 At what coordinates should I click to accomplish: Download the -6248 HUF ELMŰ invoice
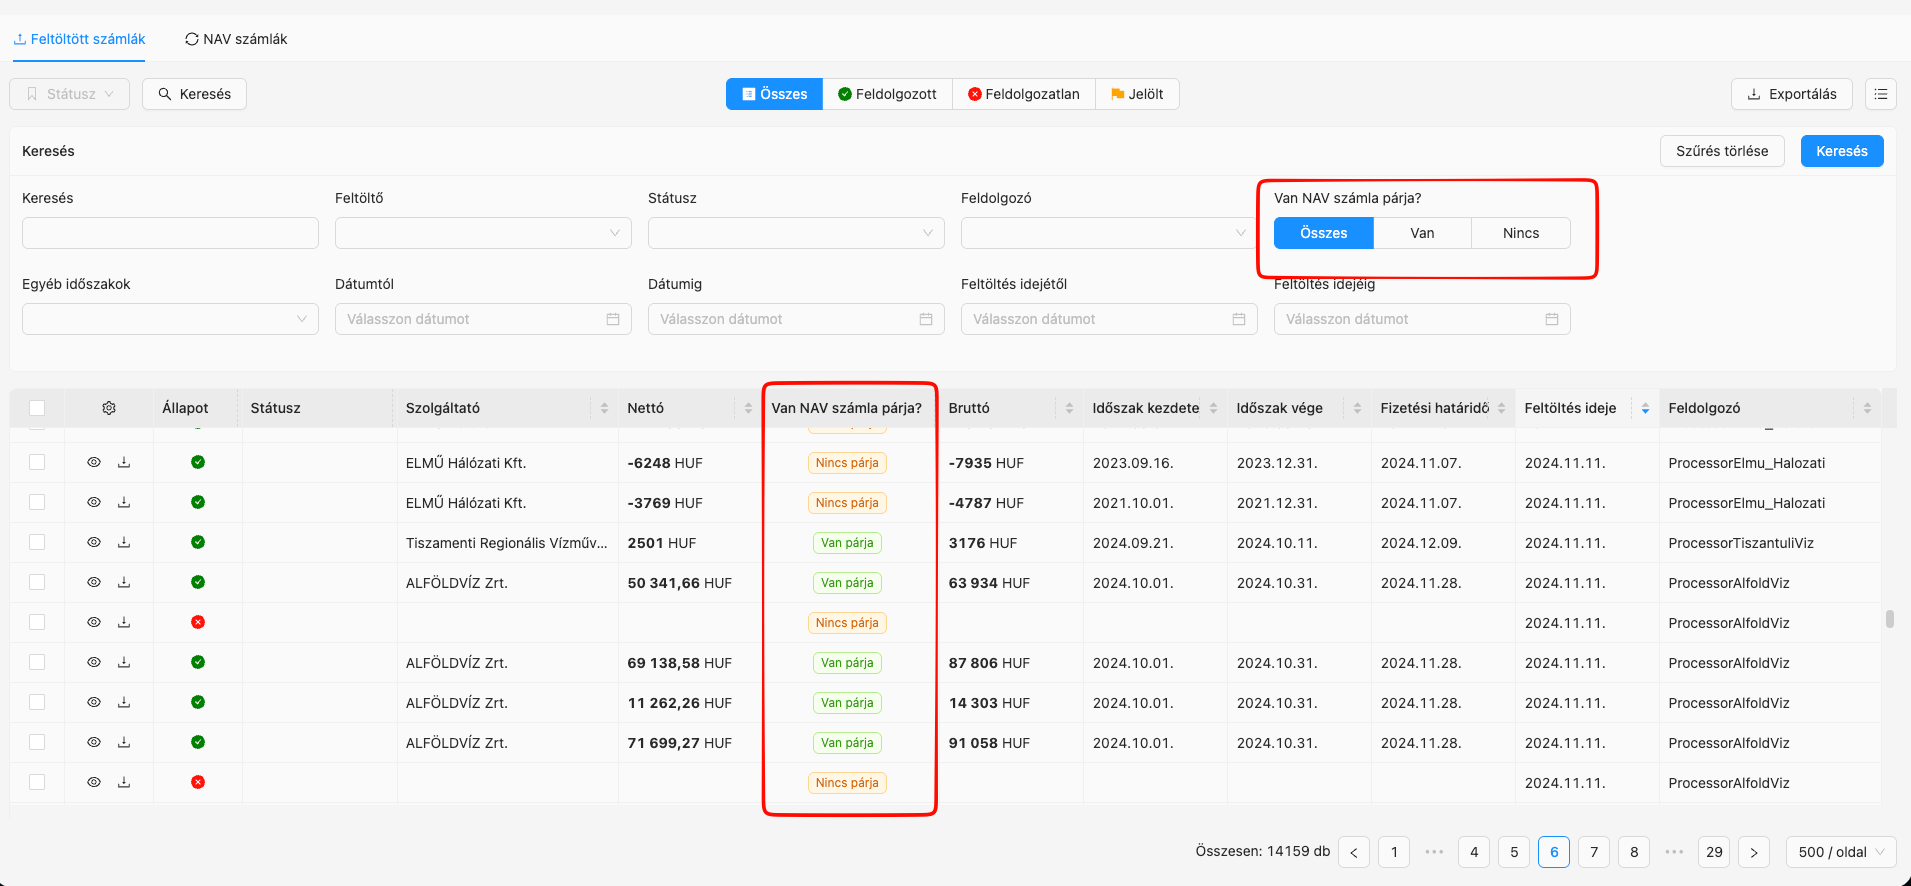pyautogui.click(x=124, y=462)
